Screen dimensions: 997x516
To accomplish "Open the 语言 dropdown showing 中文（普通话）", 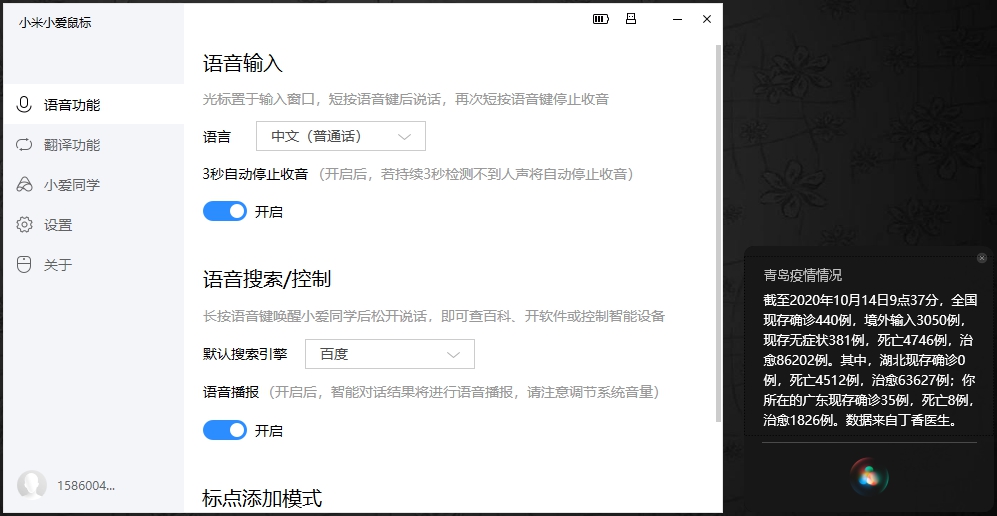I will 341,136.
